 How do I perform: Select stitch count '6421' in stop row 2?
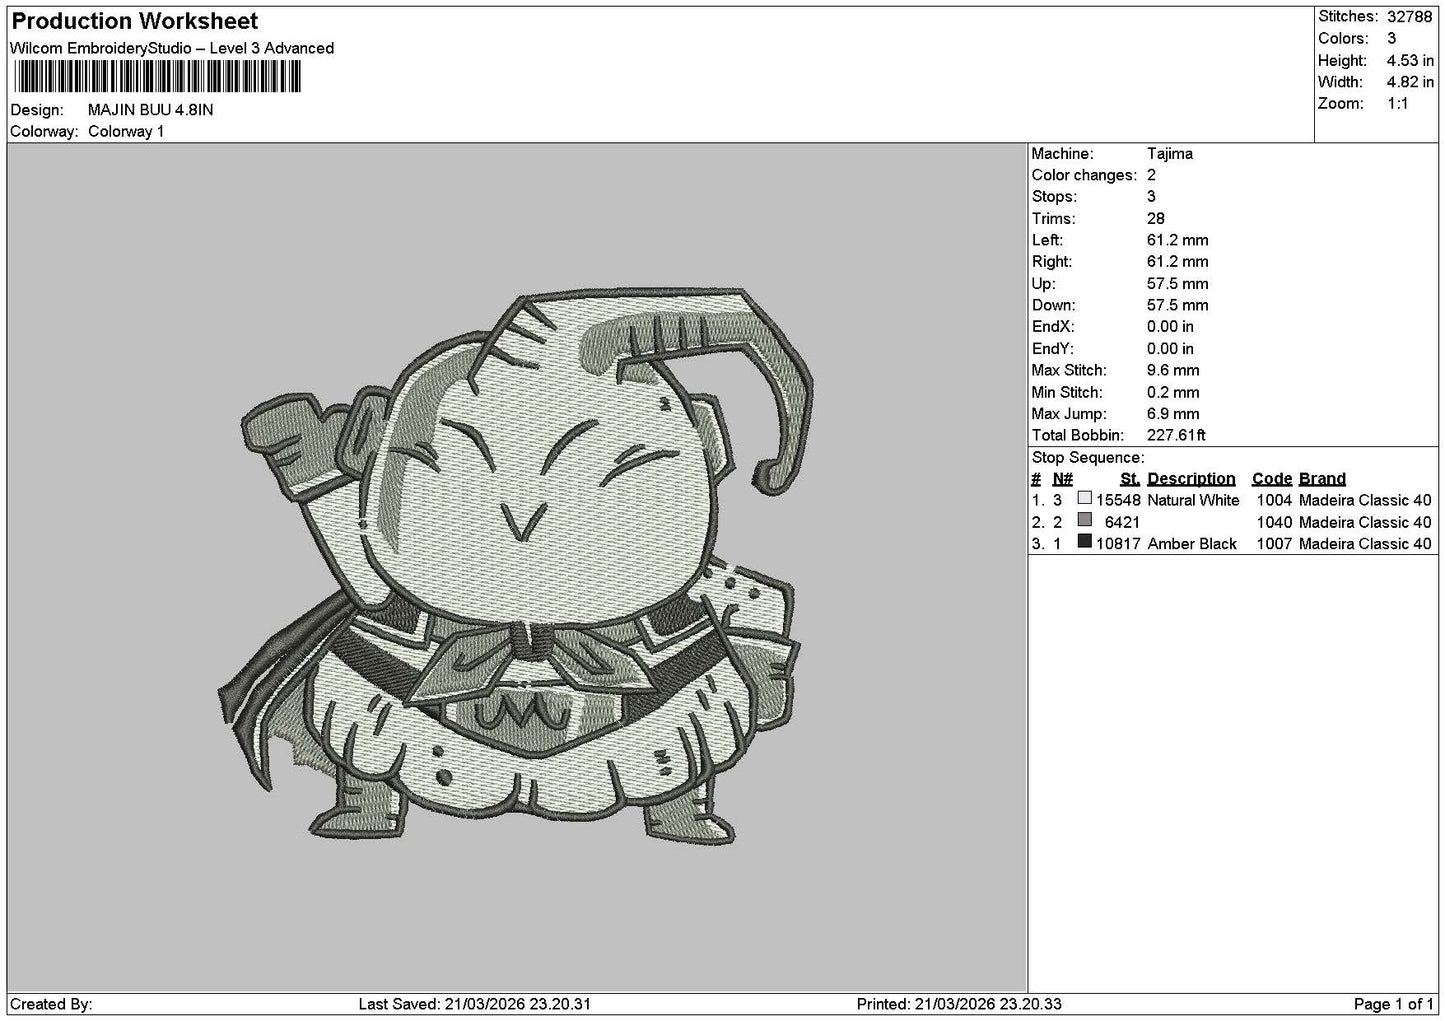coord(1122,522)
